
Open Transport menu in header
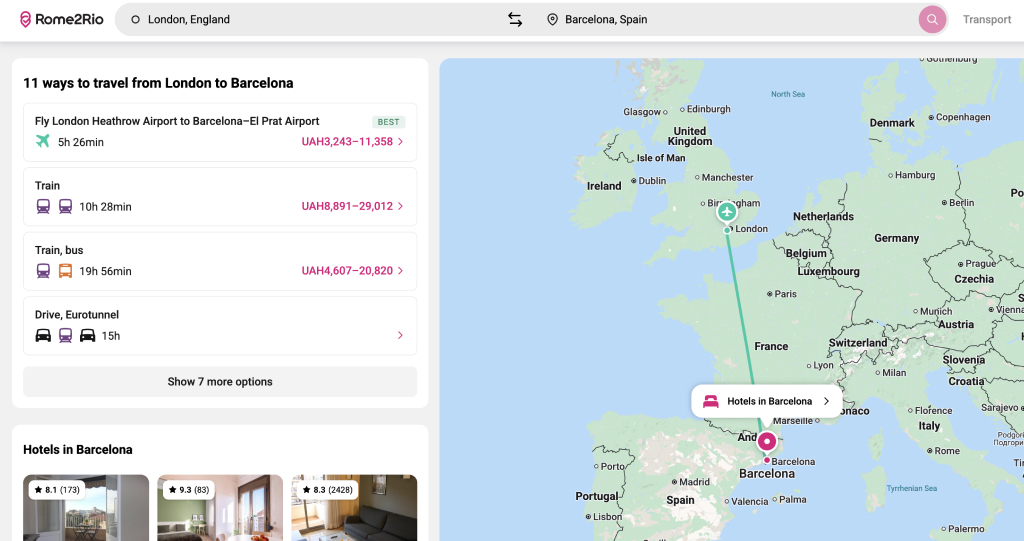click(987, 20)
